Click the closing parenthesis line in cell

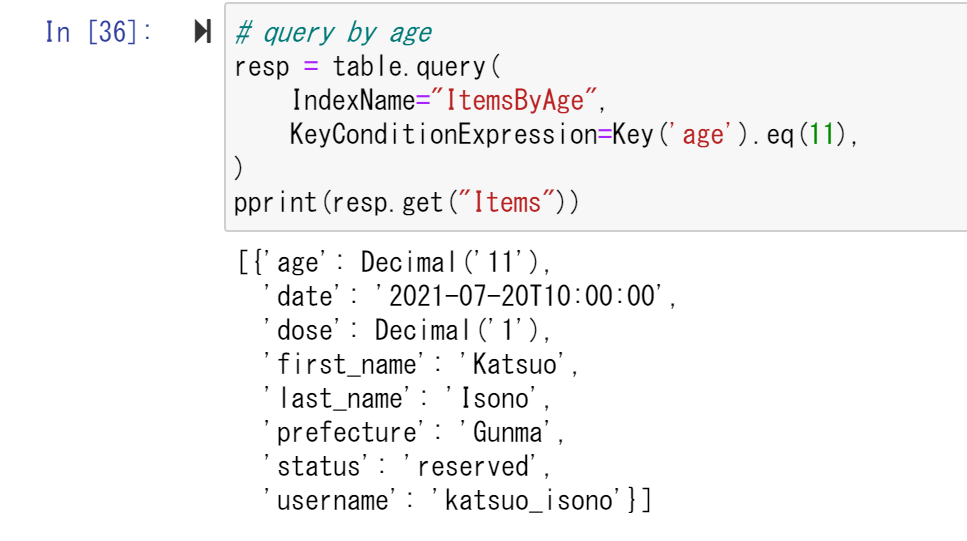(x=239, y=168)
